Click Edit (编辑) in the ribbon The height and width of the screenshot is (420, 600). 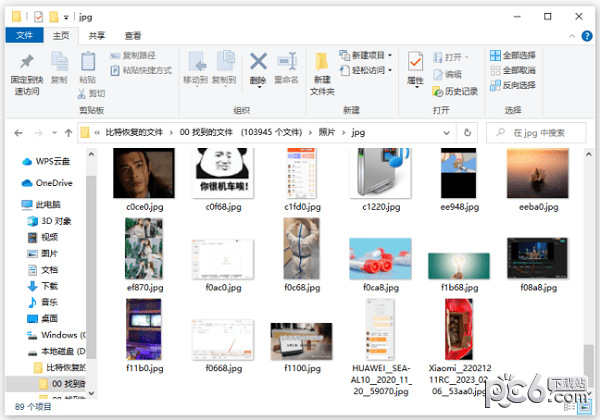pos(447,74)
